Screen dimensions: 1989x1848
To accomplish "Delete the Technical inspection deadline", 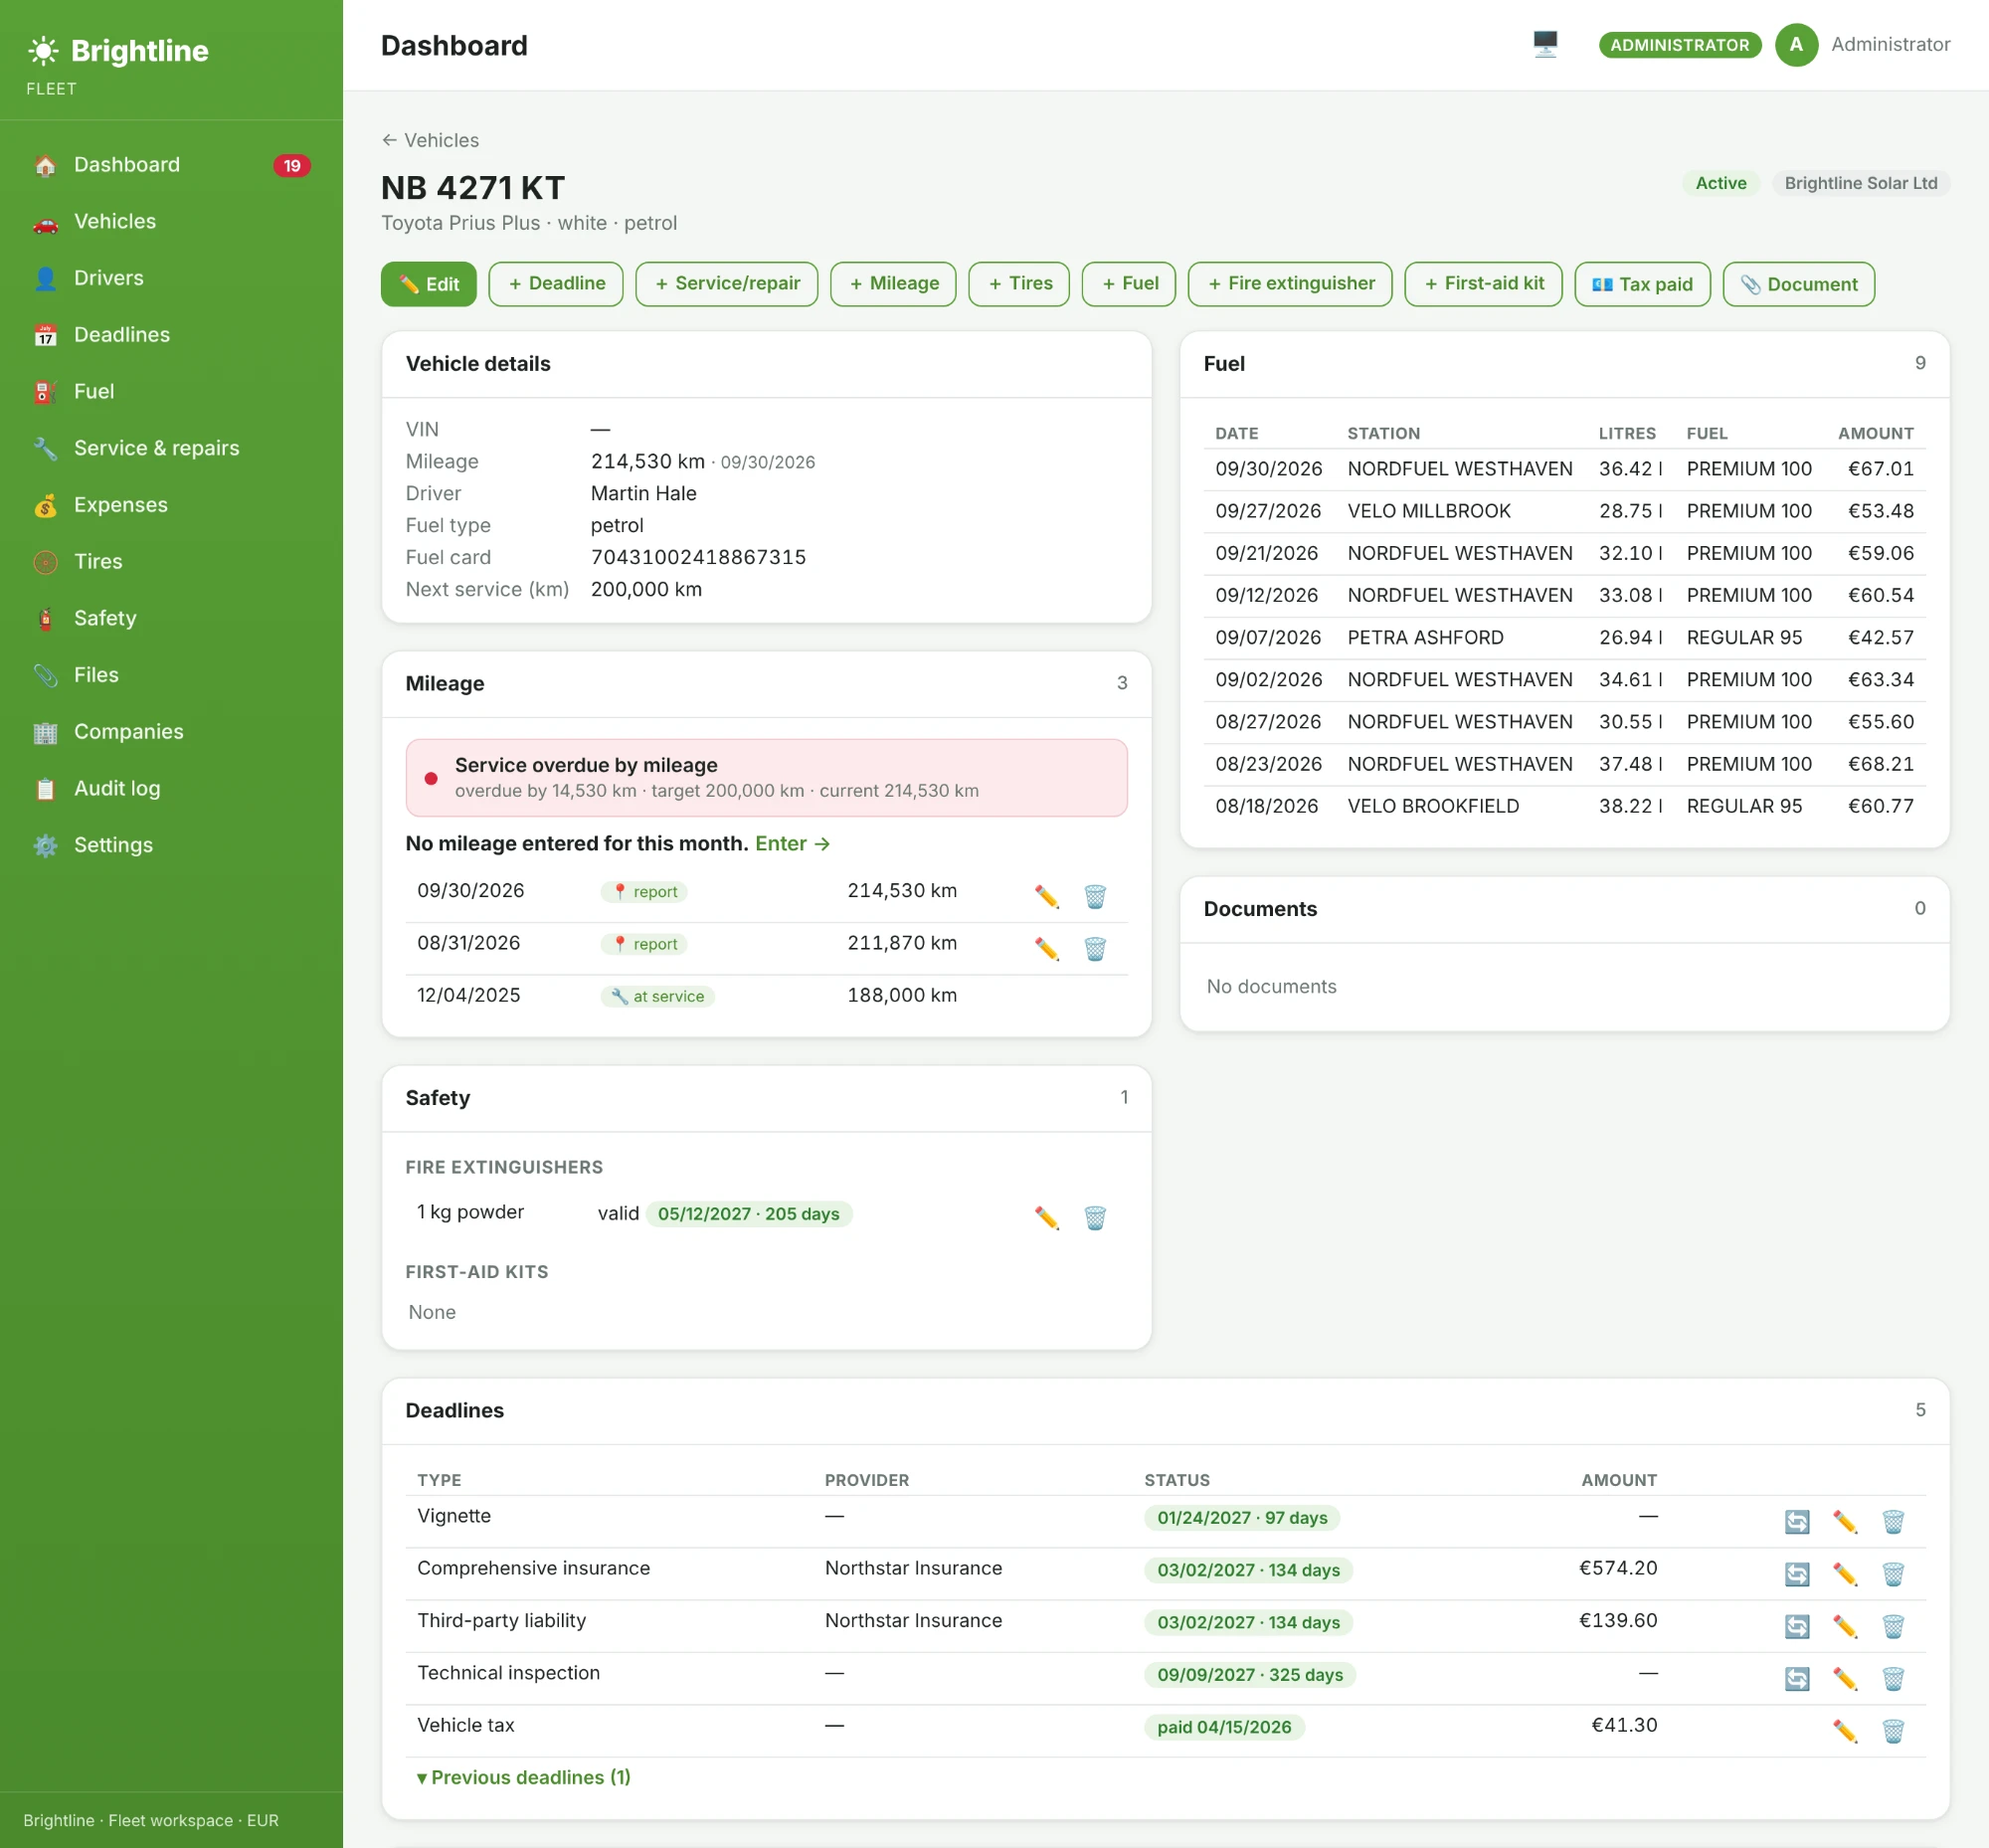I will [x=1893, y=1677].
